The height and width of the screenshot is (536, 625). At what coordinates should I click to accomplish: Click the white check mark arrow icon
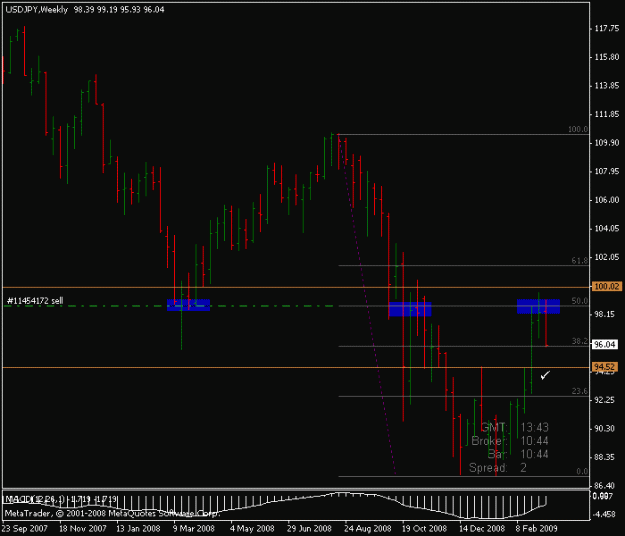tap(545, 375)
